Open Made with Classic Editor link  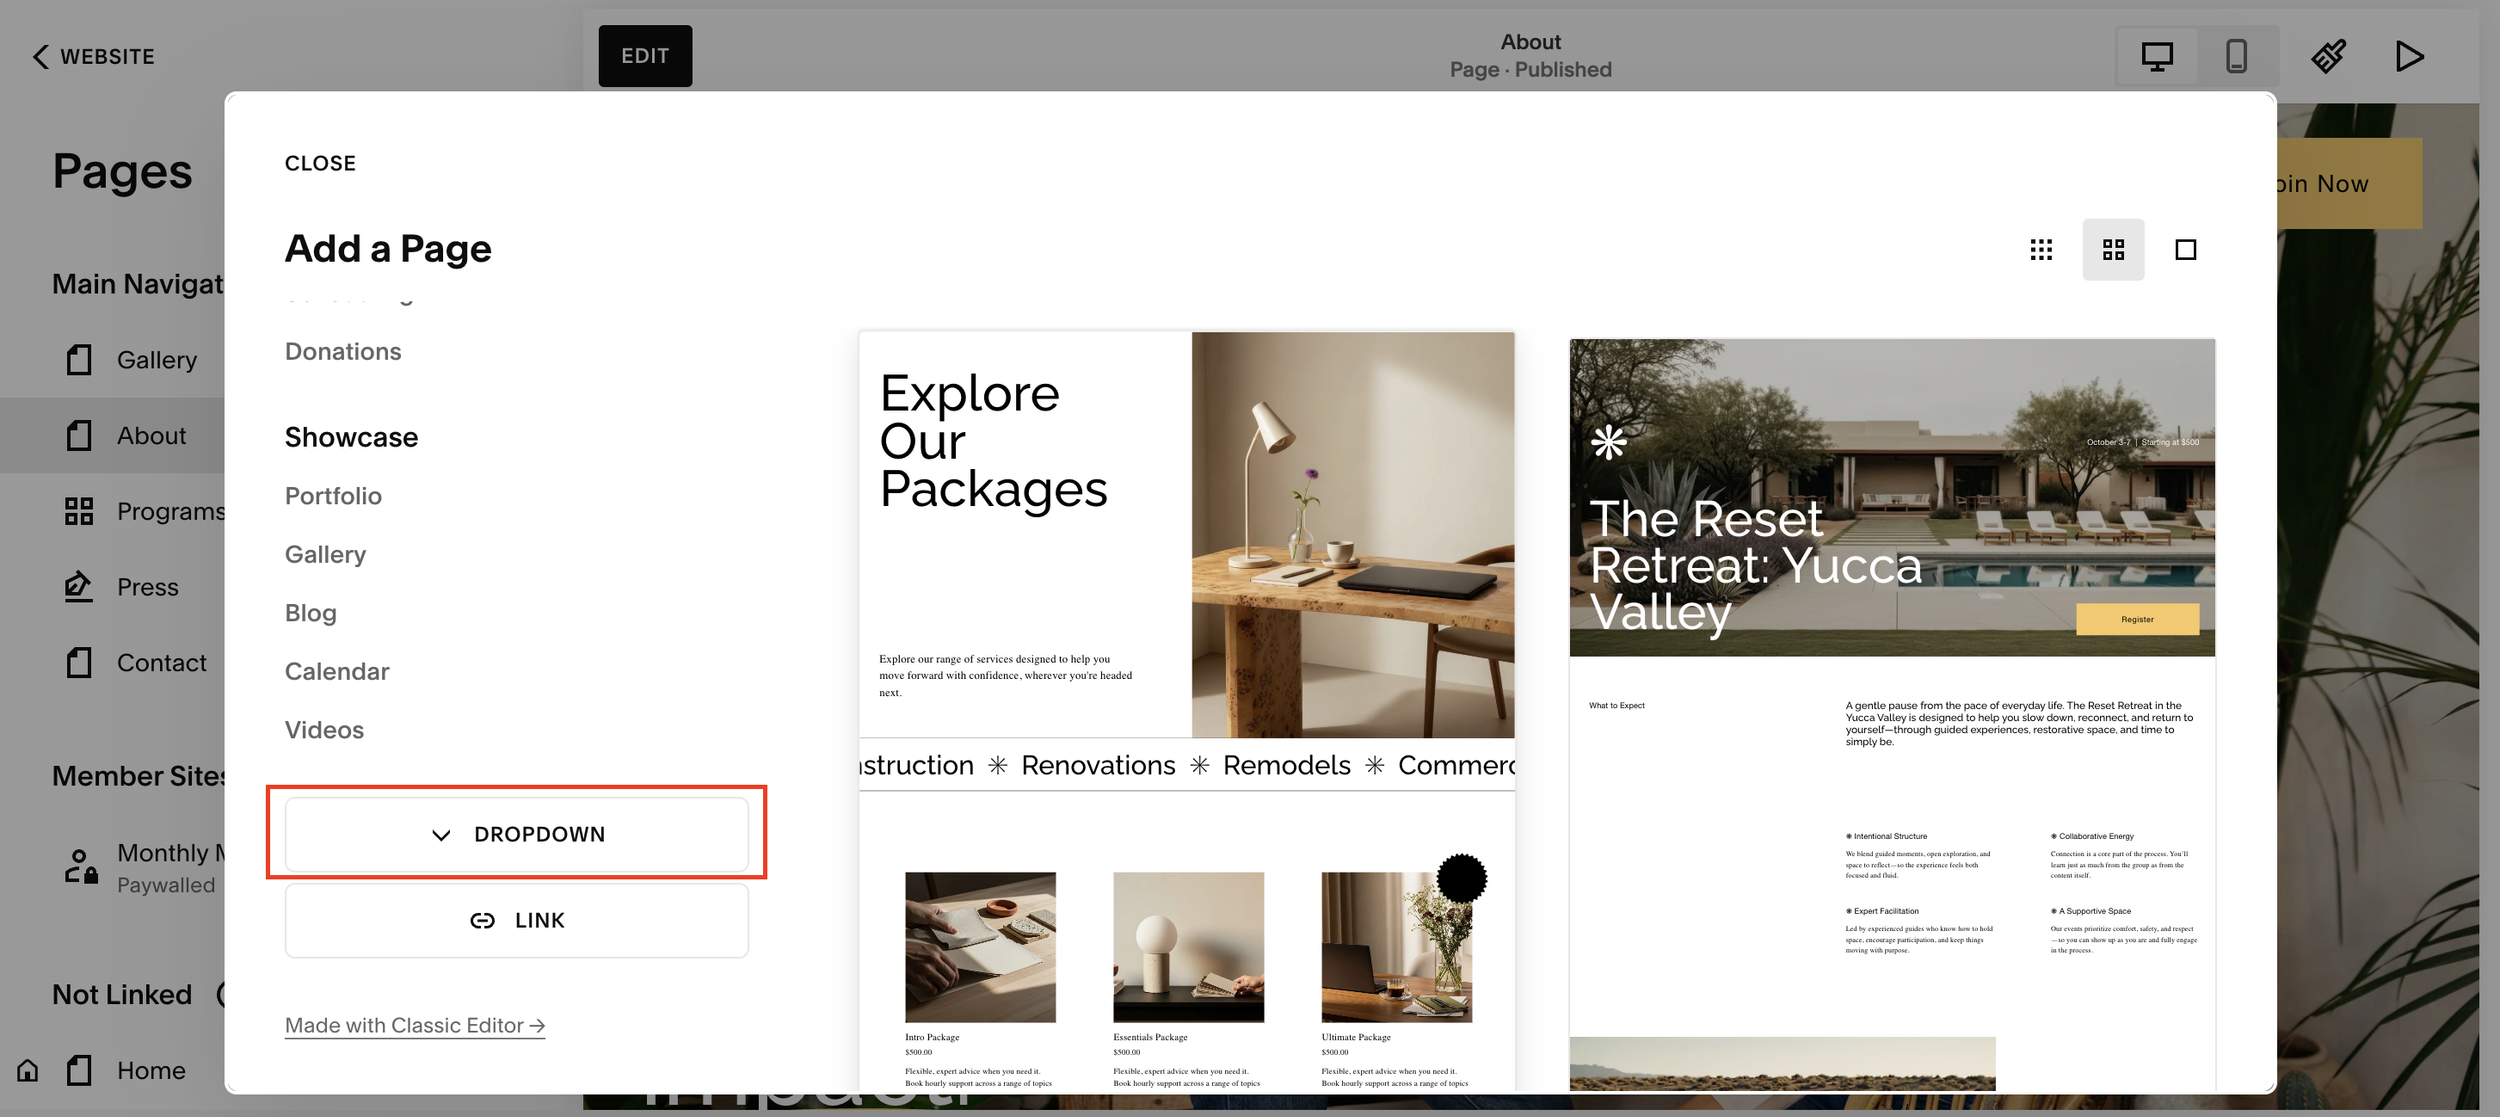415,1026
